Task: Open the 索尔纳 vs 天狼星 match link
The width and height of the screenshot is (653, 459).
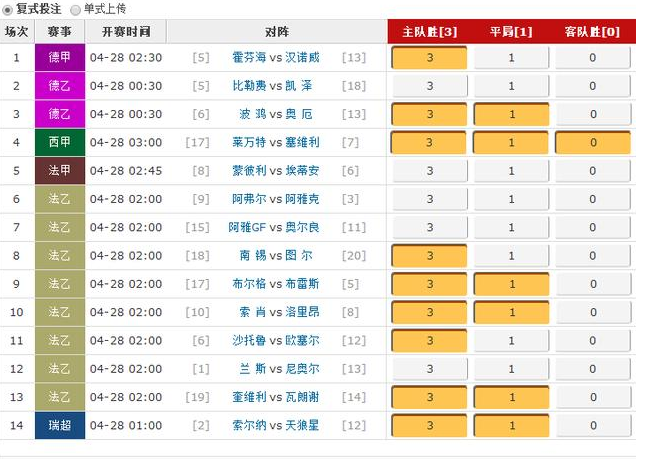Action: [276, 426]
